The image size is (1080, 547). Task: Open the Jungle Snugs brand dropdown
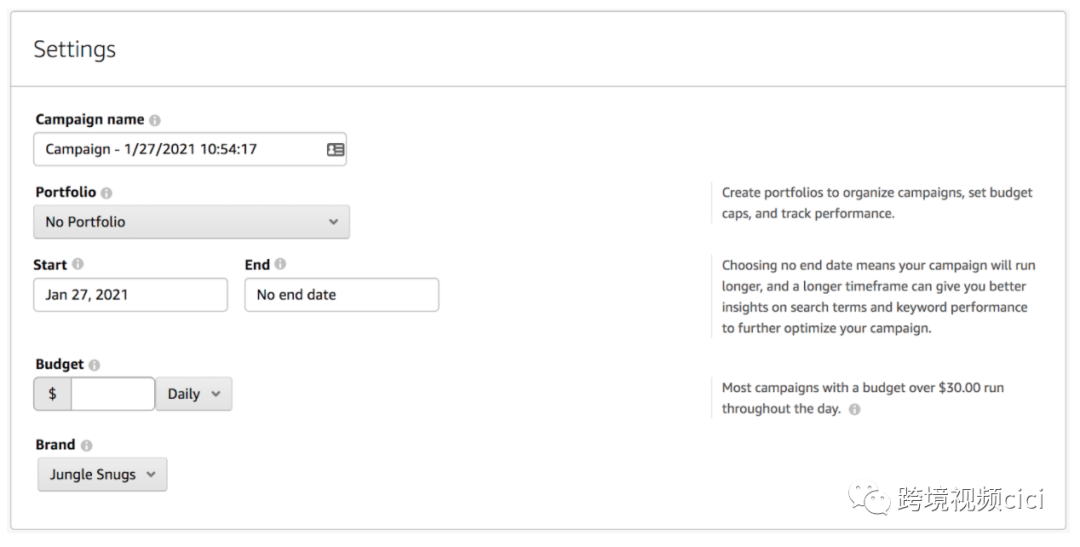click(102, 475)
